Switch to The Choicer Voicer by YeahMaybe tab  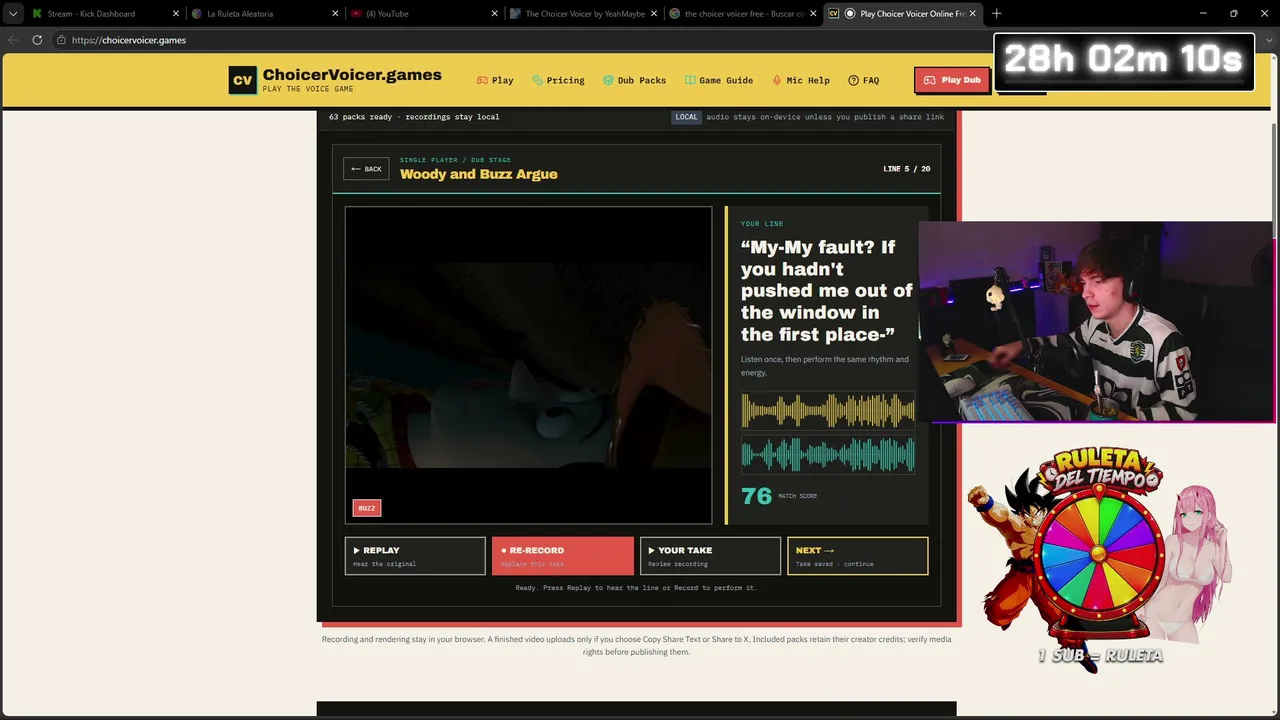tap(585, 14)
